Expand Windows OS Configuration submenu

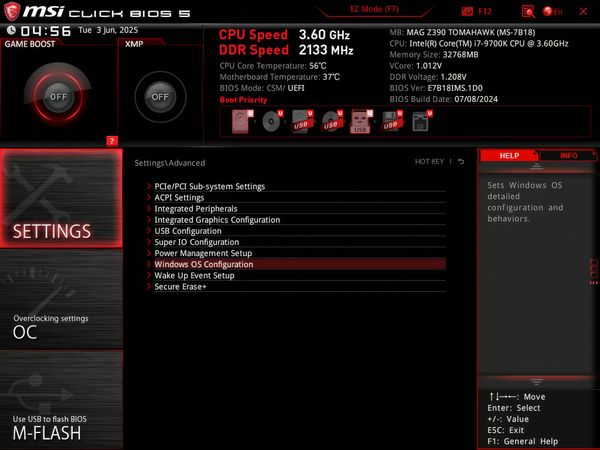click(x=203, y=264)
